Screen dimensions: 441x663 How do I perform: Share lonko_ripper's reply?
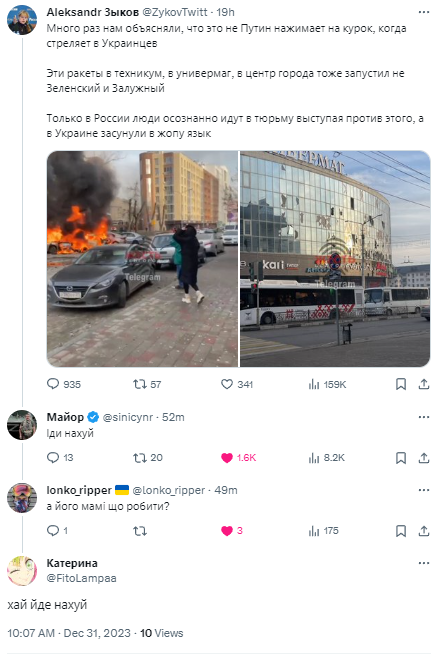[424, 531]
